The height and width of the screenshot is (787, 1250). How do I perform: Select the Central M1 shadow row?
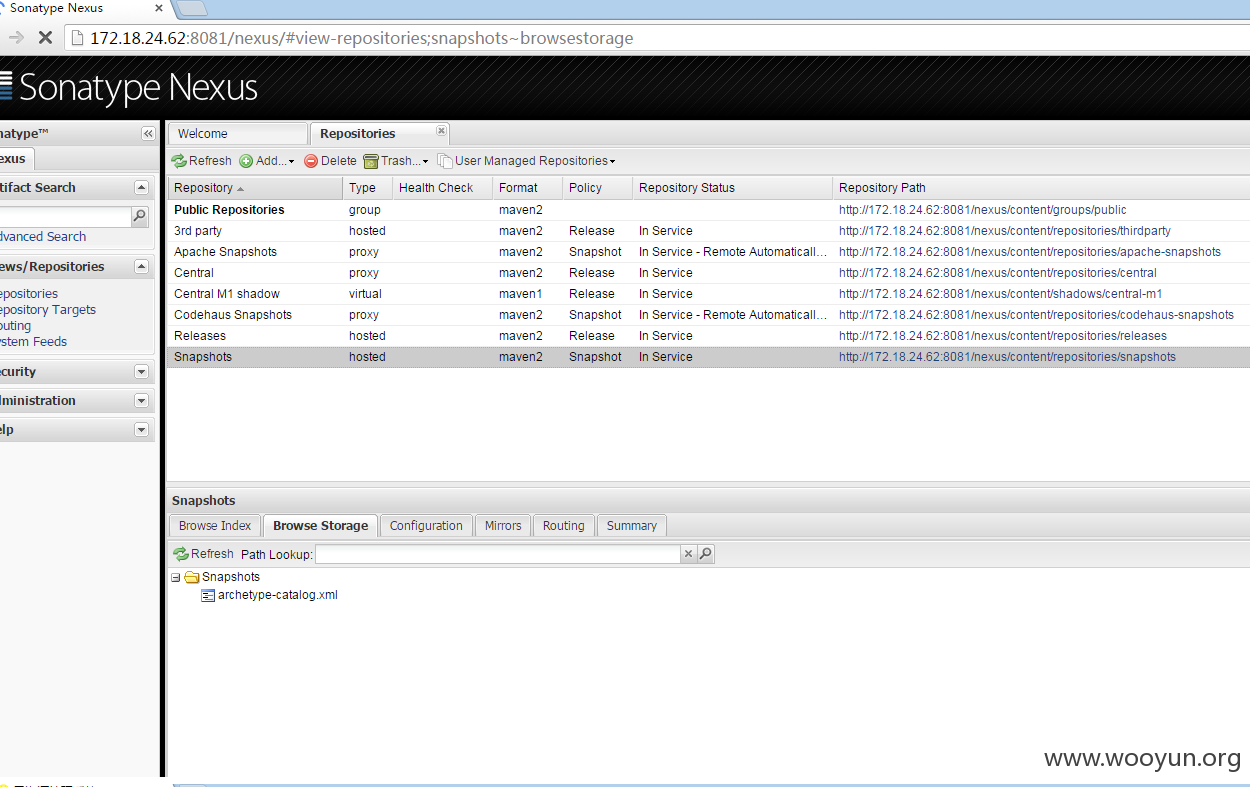click(708, 294)
